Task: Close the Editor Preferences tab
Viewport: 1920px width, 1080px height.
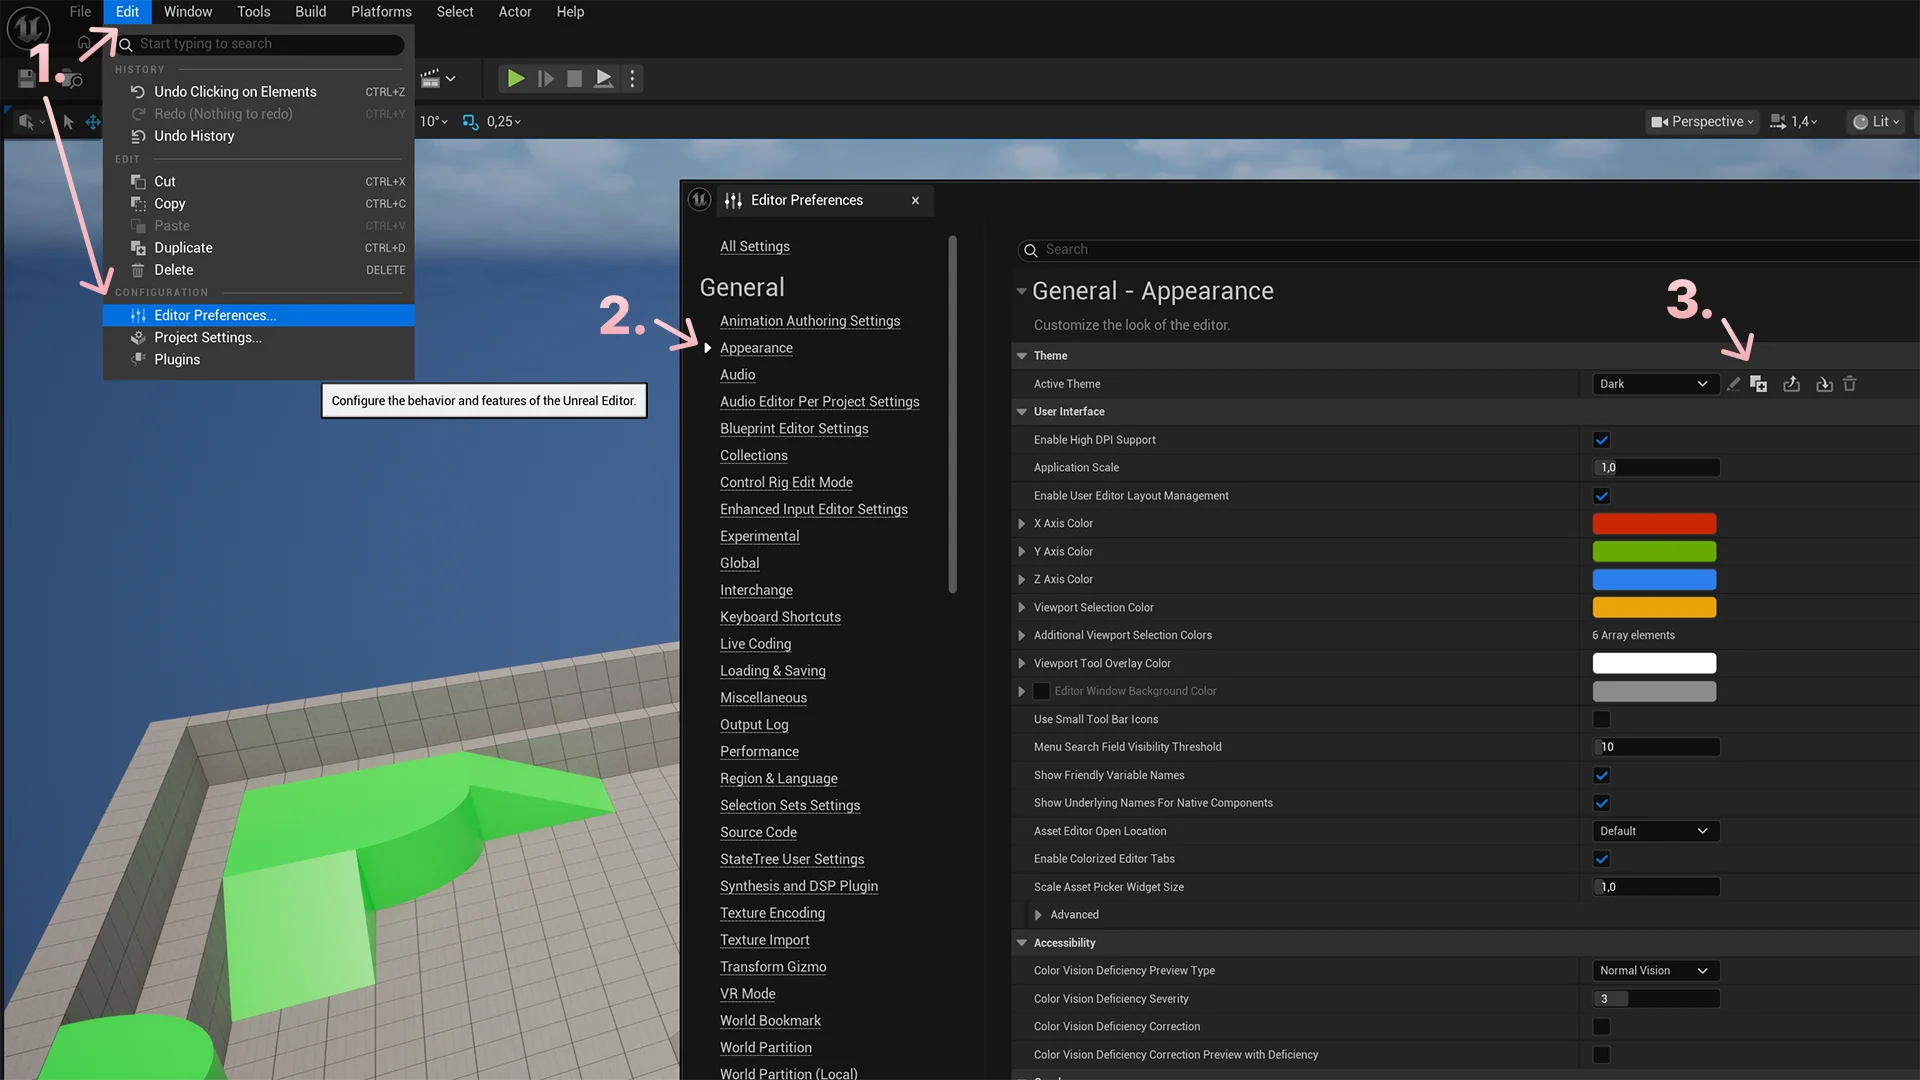Action: pyautogui.click(x=915, y=200)
